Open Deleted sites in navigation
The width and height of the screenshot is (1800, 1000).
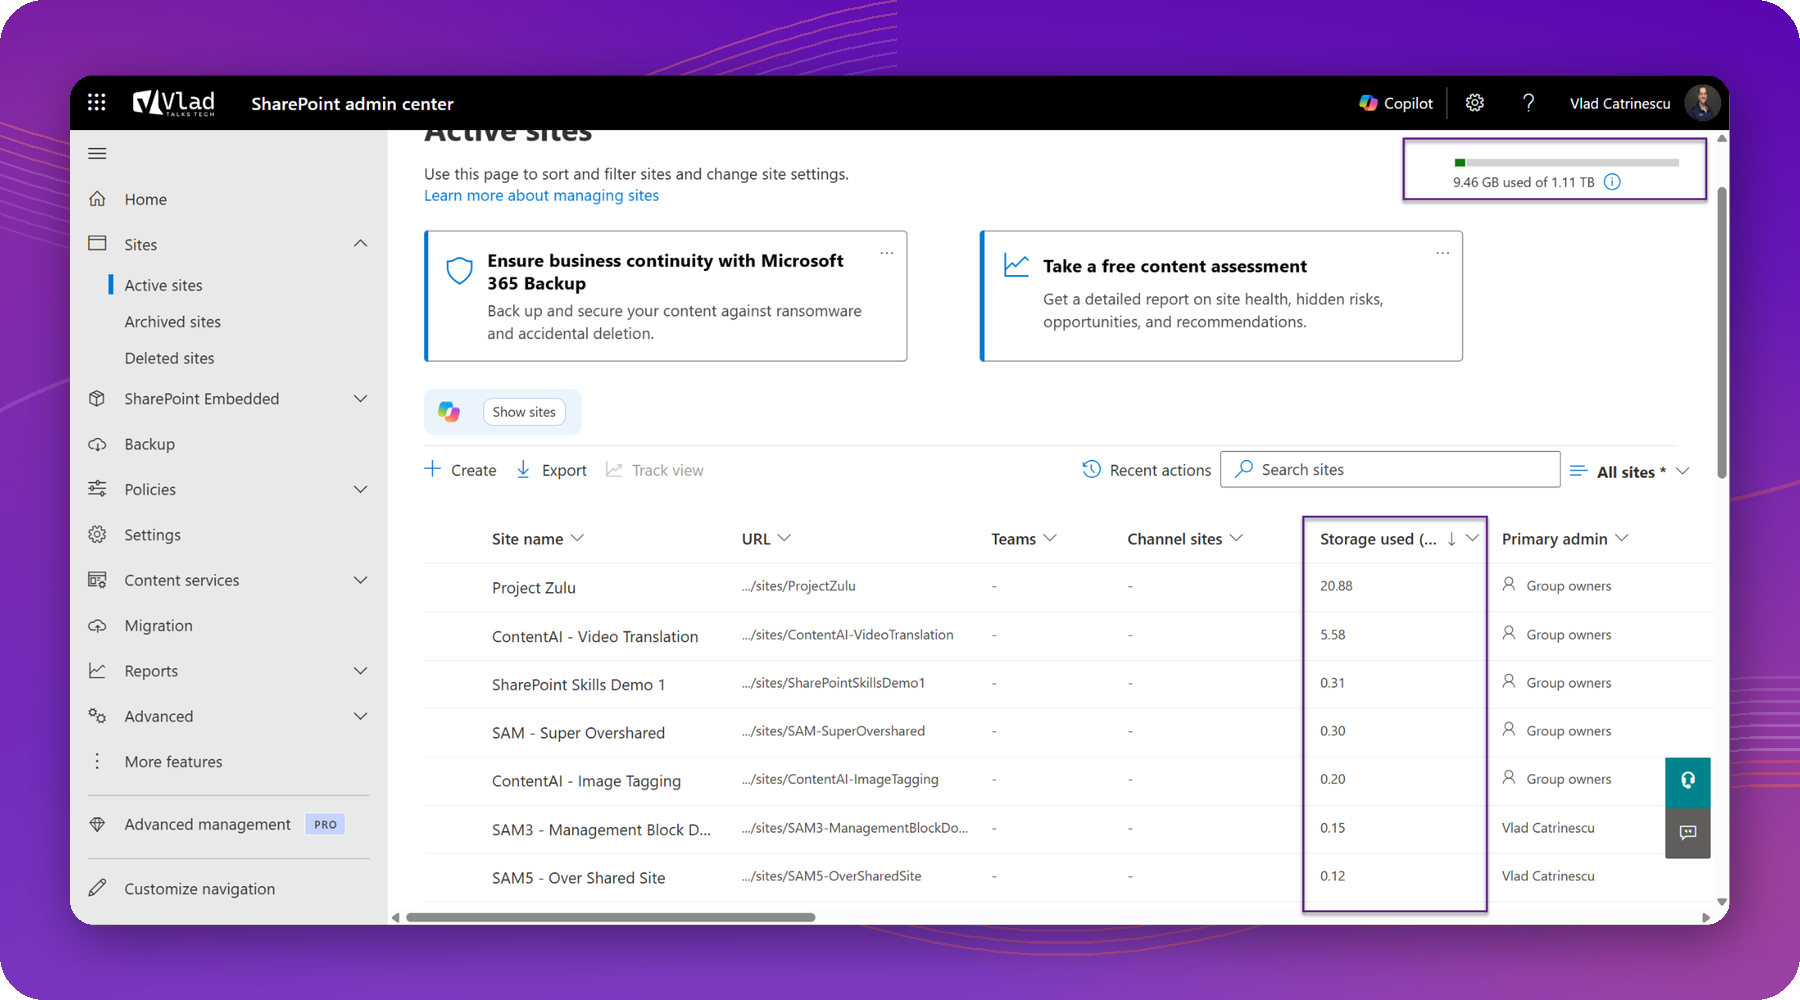tap(169, 358)
